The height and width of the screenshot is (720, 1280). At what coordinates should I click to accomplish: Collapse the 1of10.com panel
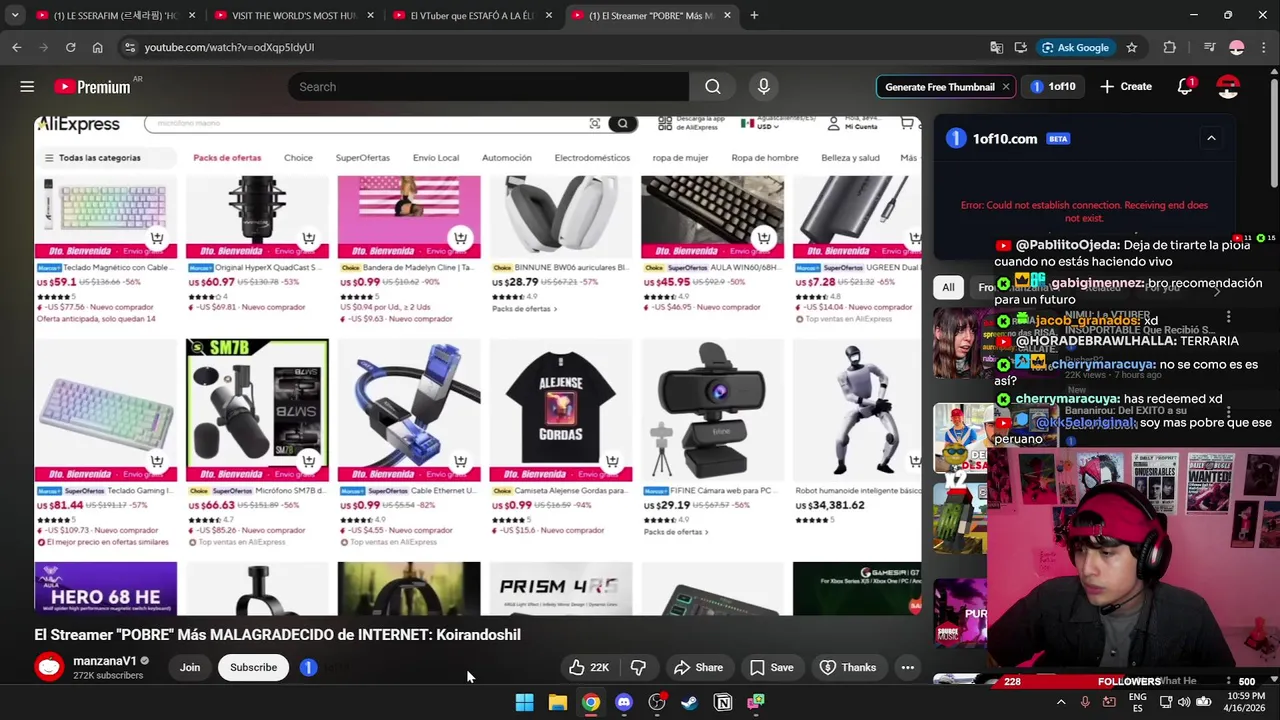click(1211, 138)
